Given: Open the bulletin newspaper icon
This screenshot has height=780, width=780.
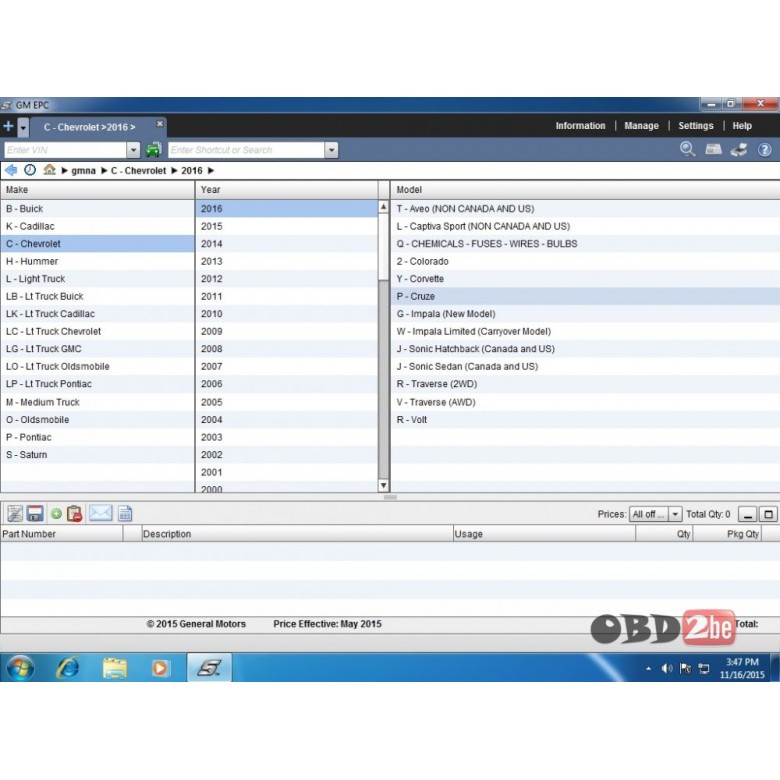Looking at the screenshot, I should click(713, 149).
